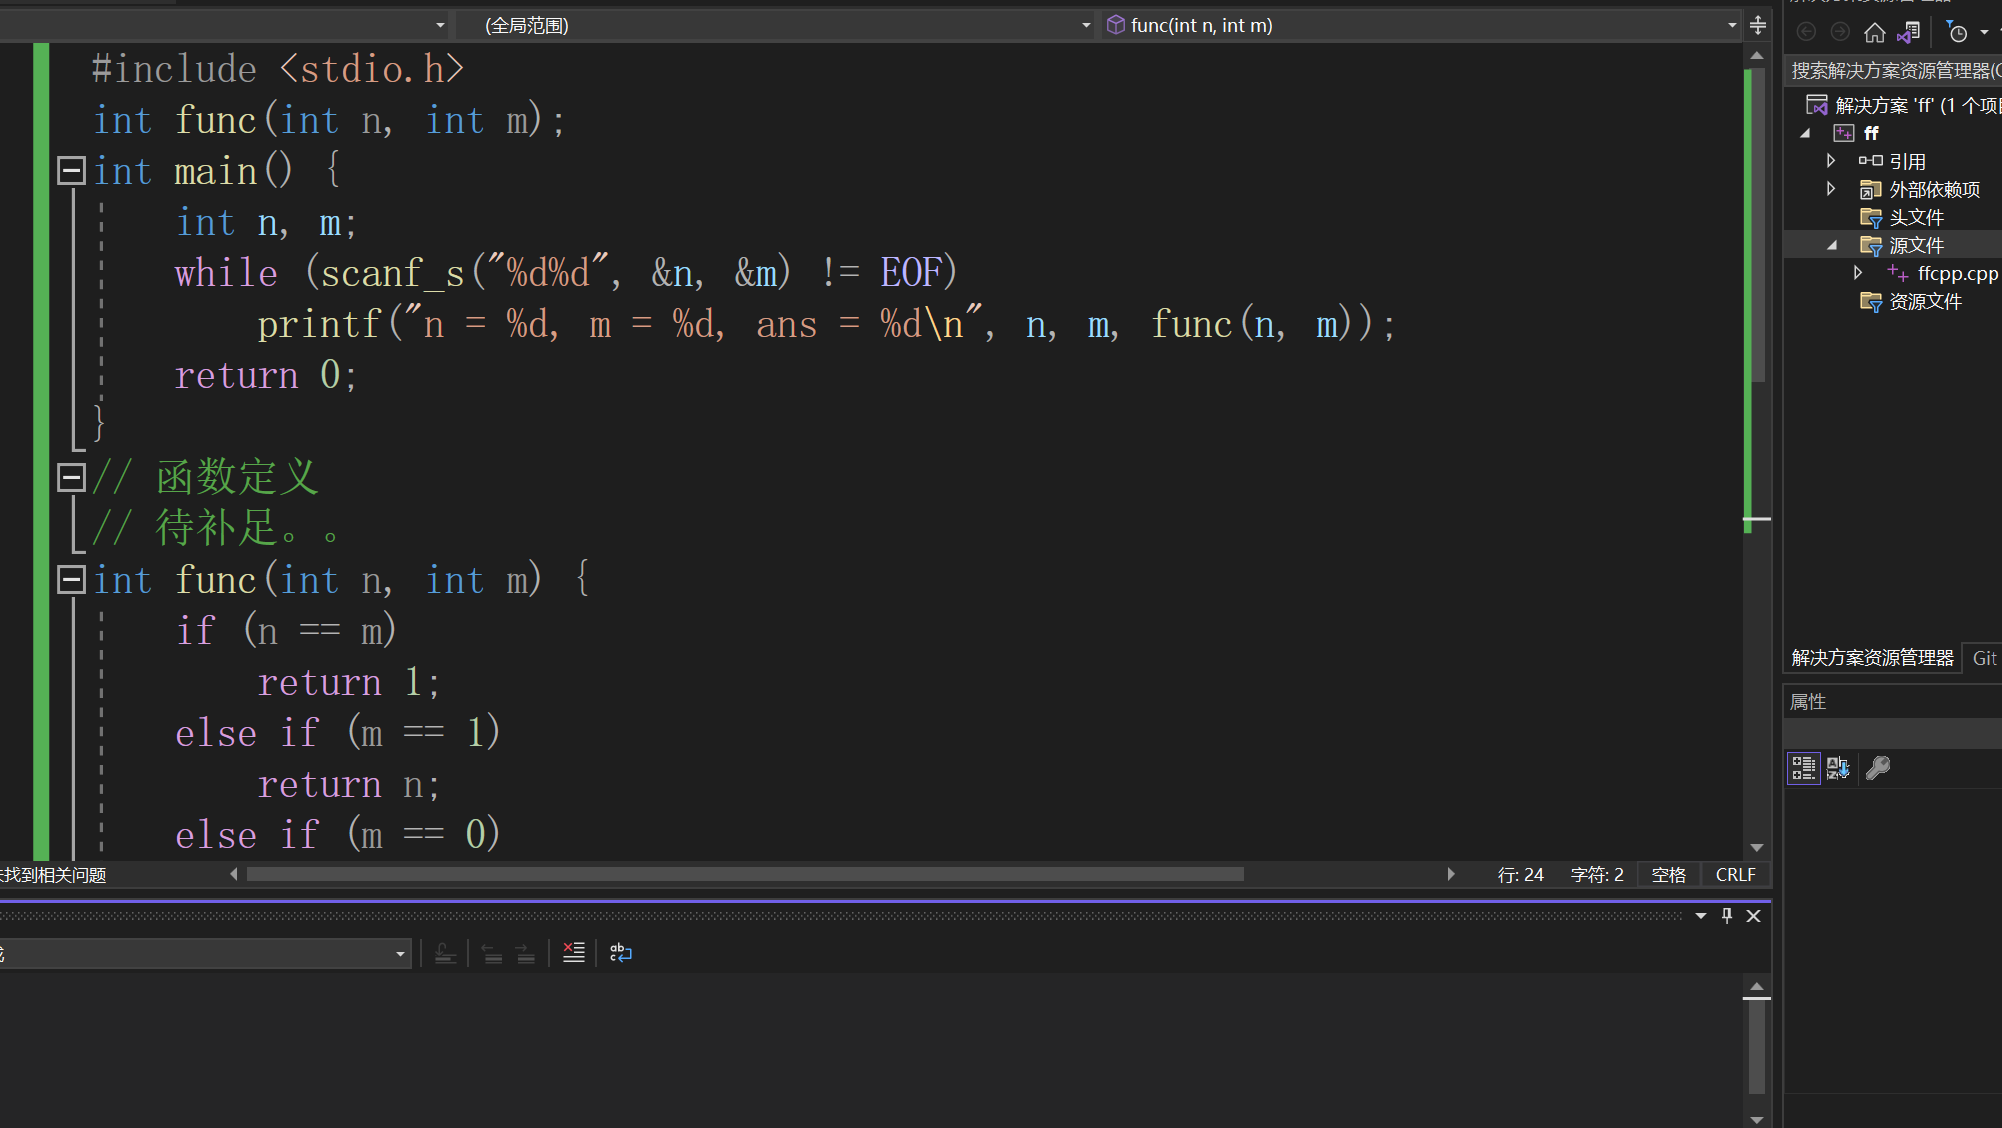
Task: Switch to the Git tab
Action: (1984, 658)
